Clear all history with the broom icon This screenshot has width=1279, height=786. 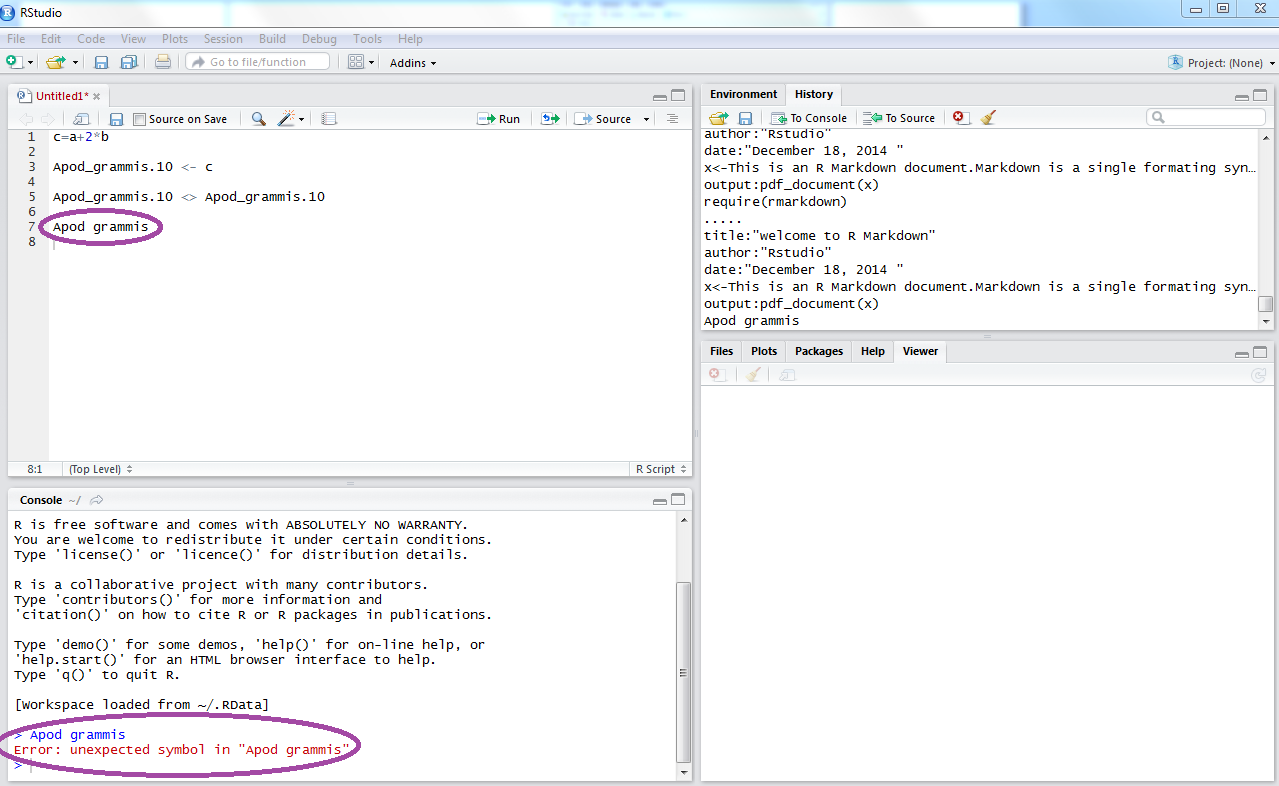coord(988,118)
